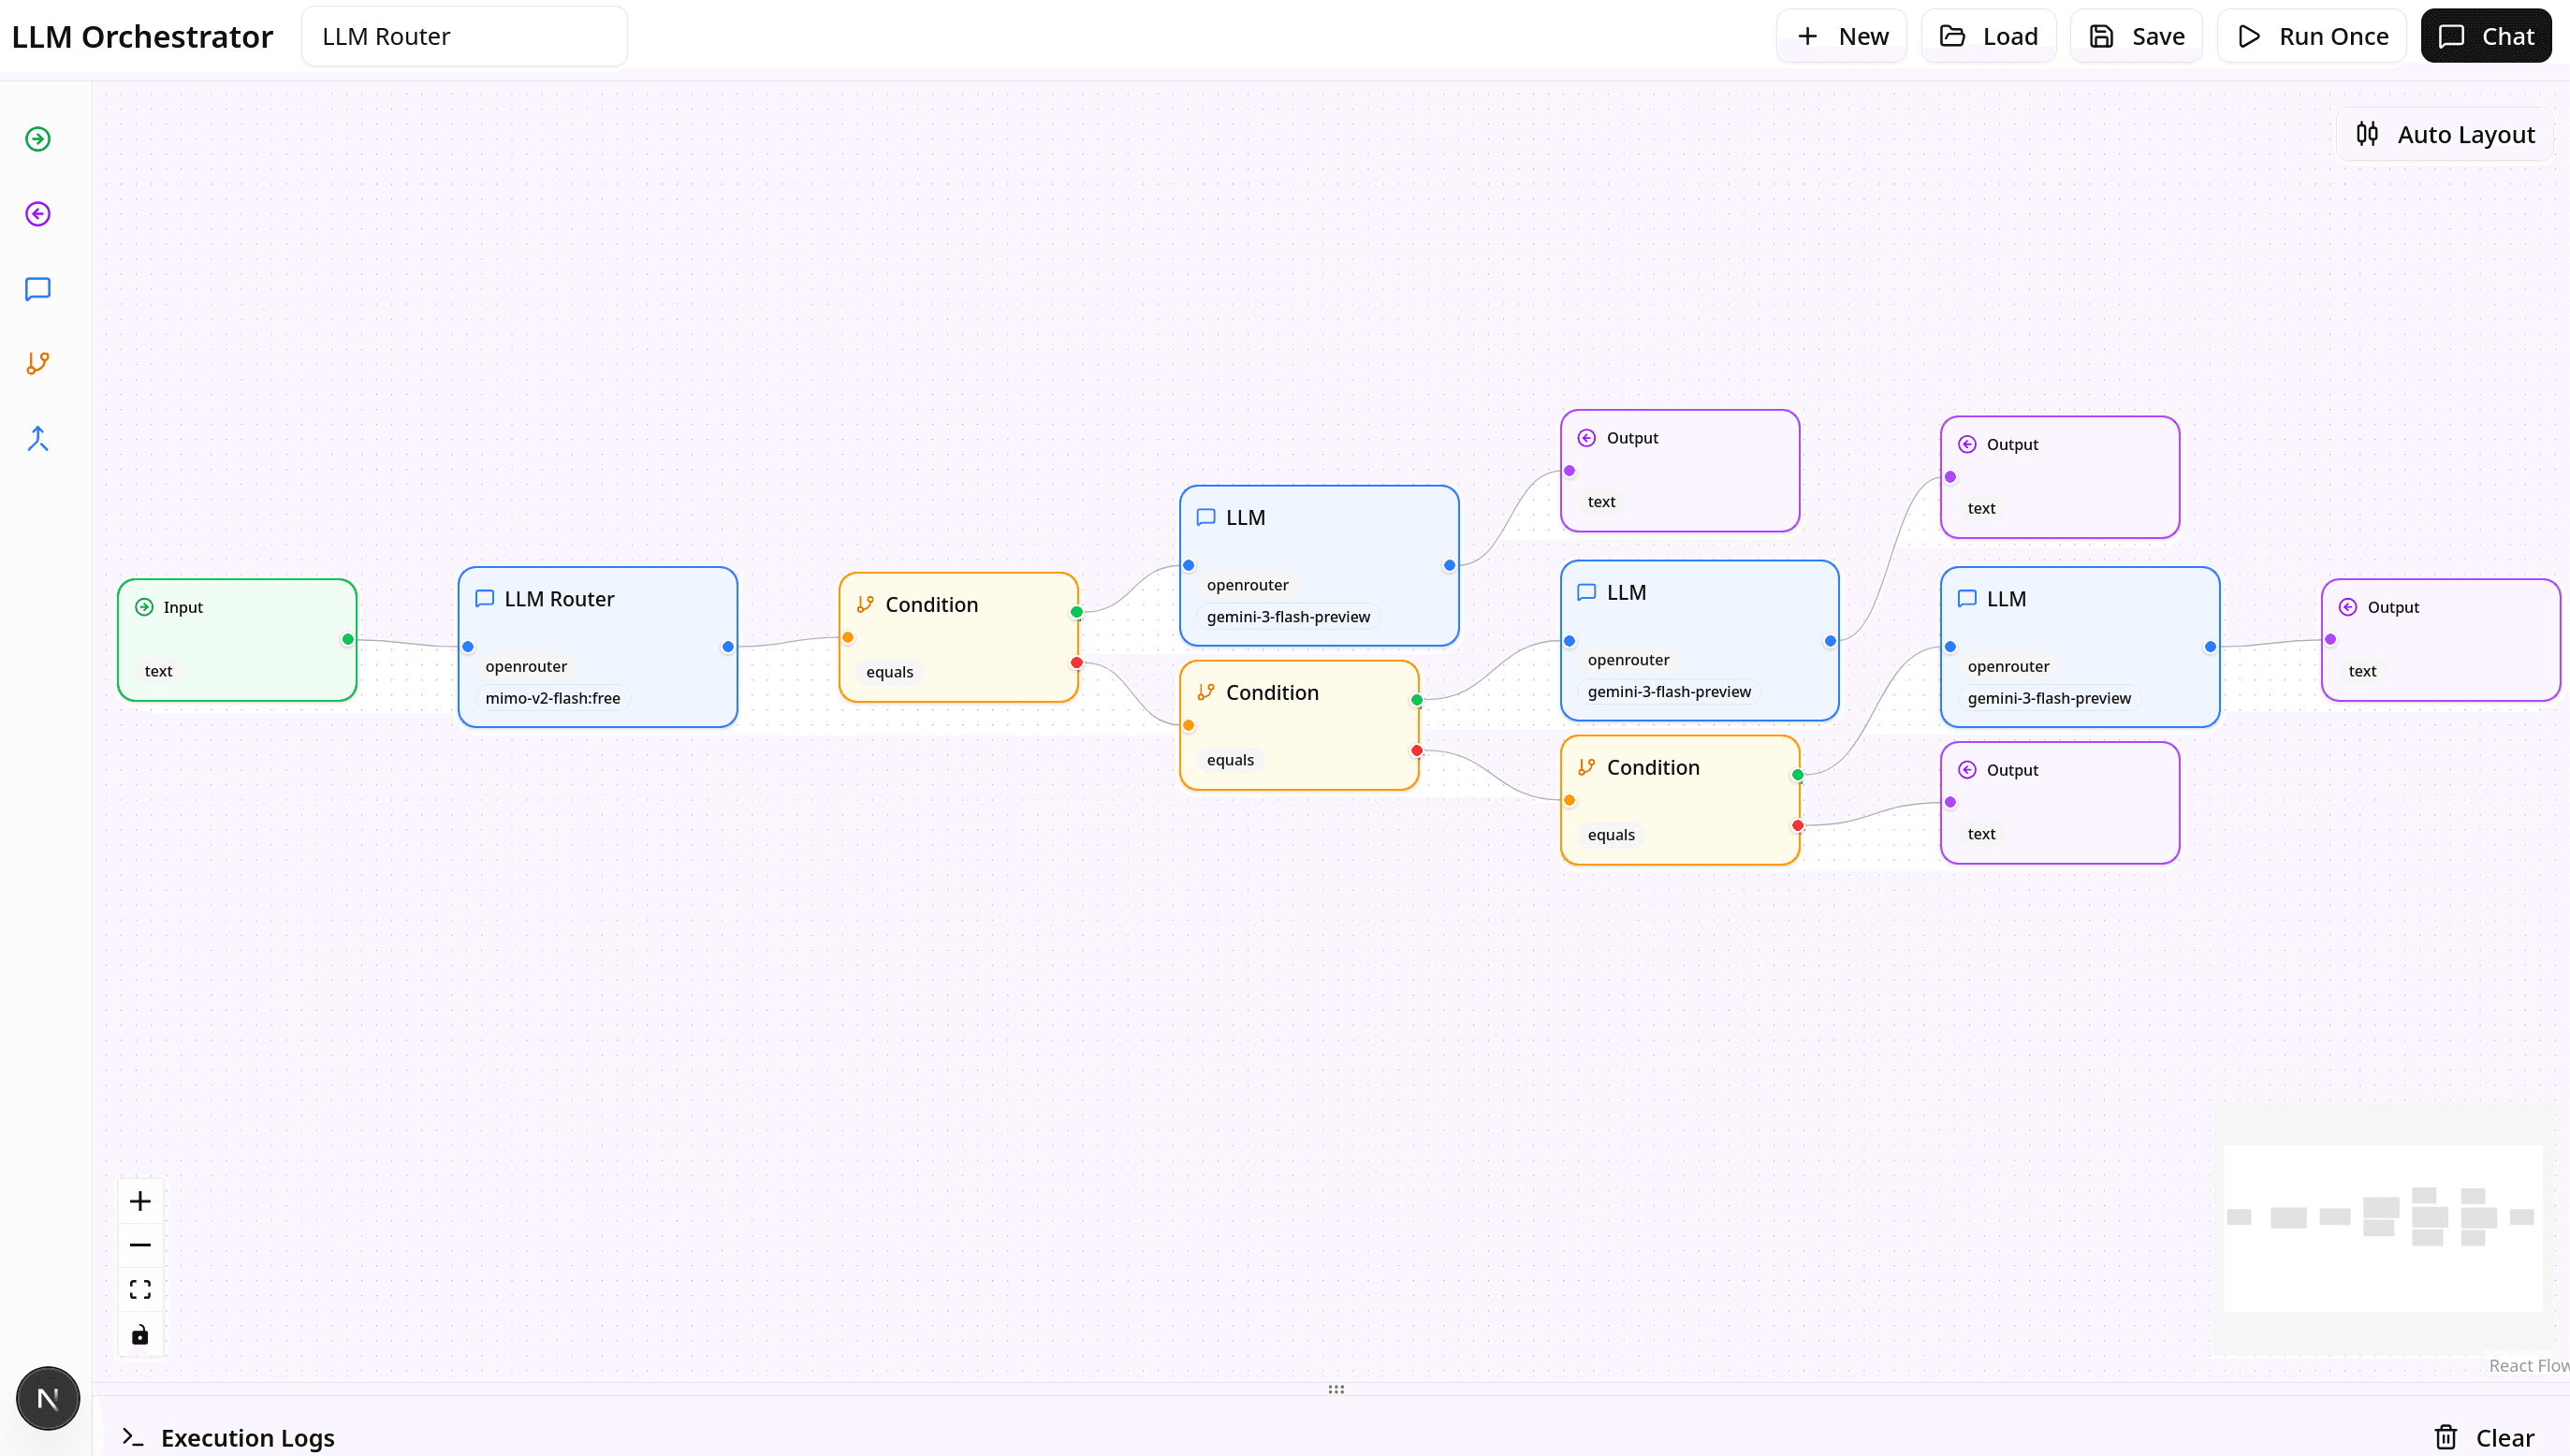Create a new workflow

(1842, 37)
